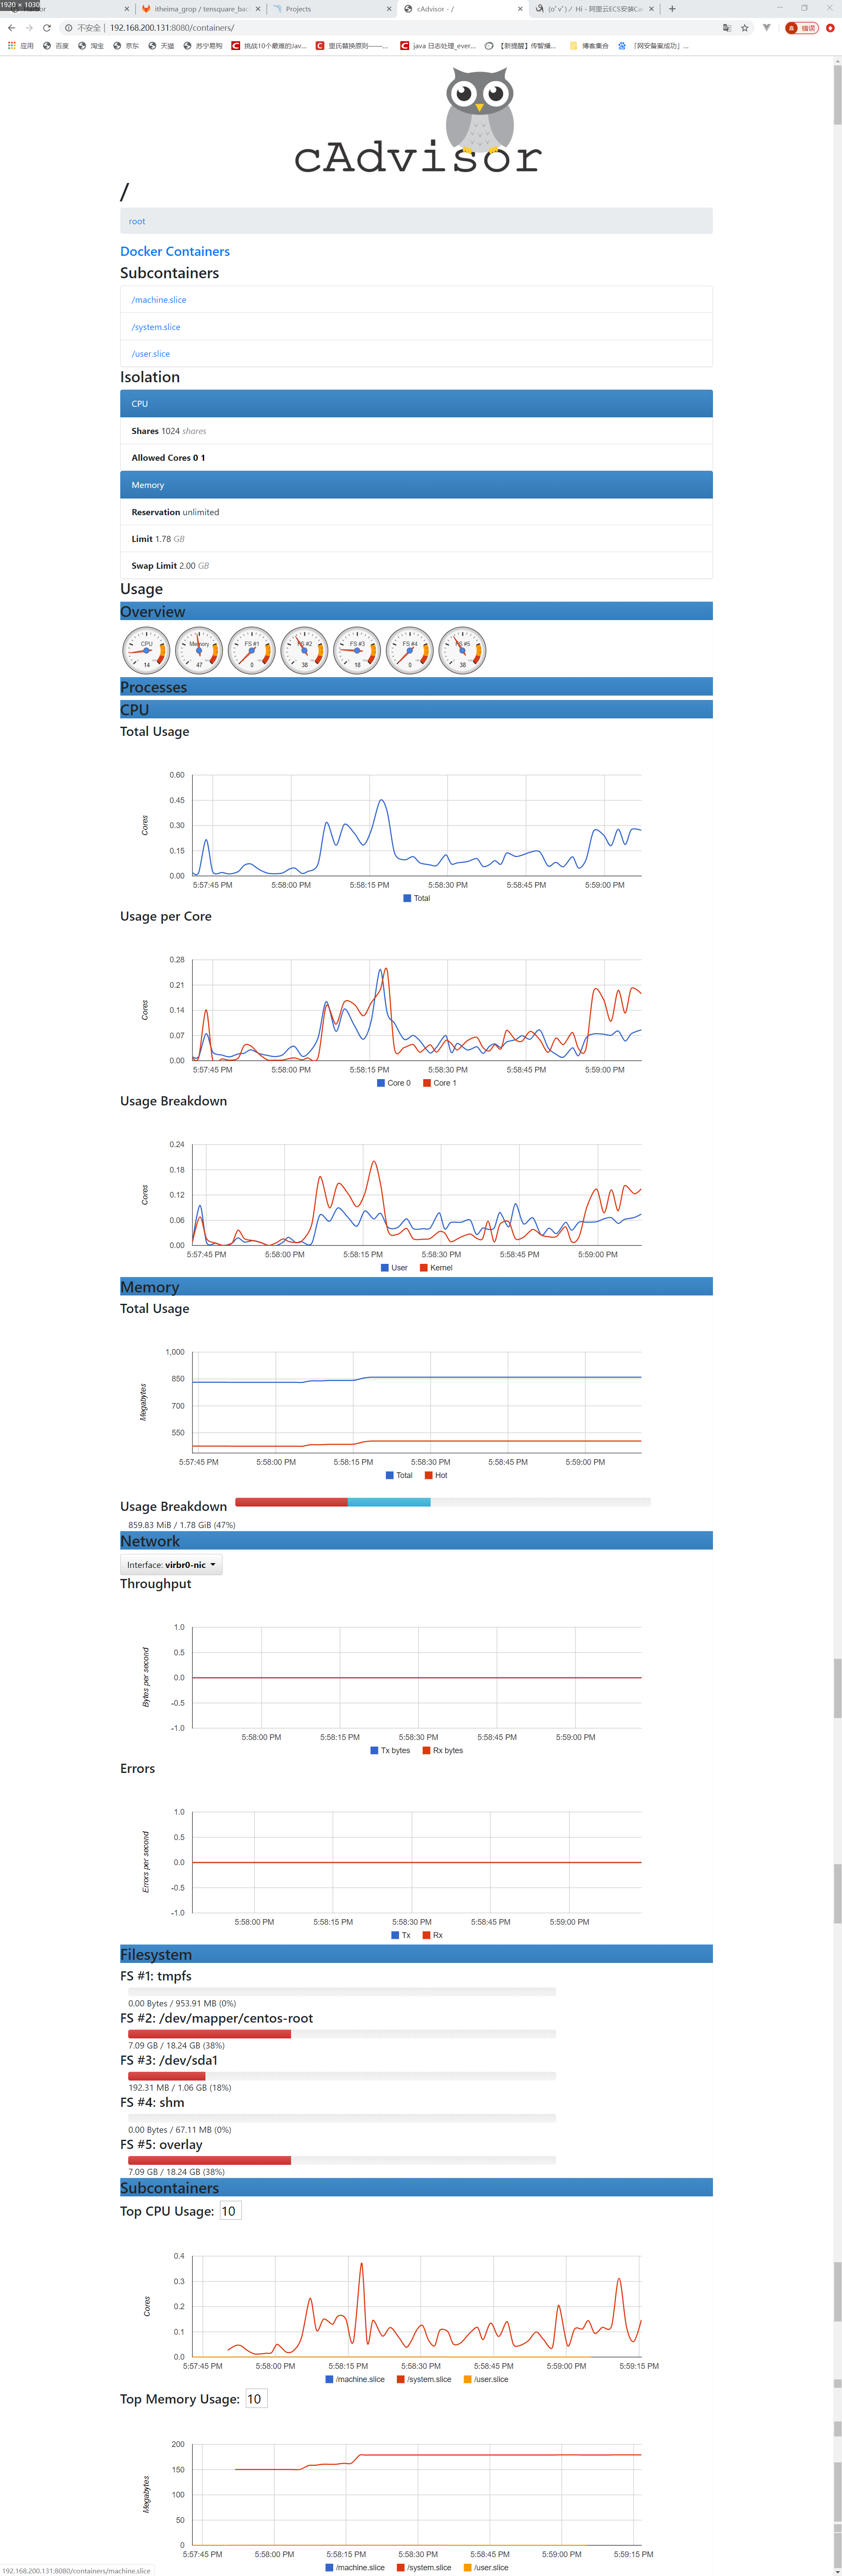Open the Docker Containers link
This screenshot has height=2576, width=842.
175,251
